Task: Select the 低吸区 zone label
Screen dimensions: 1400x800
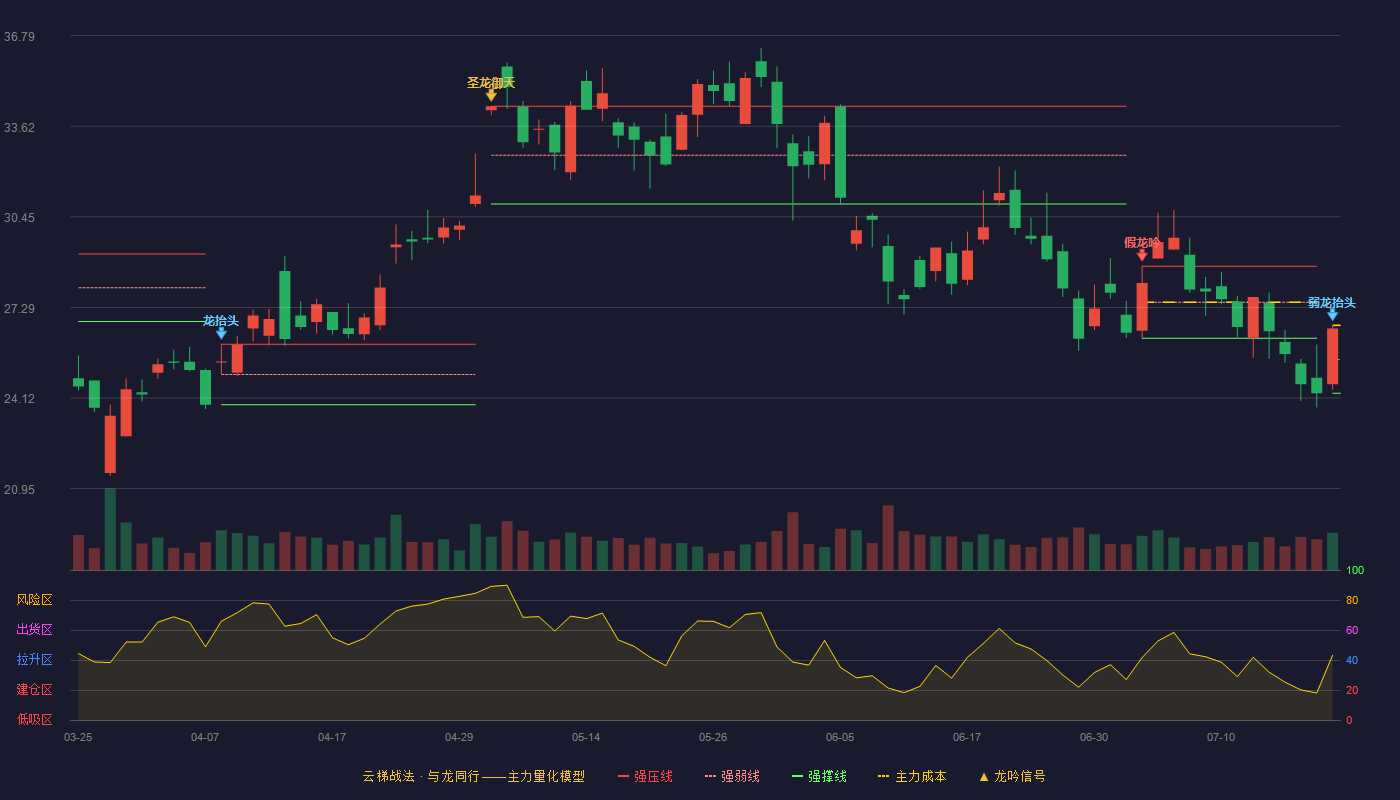Action: click(34, 719)
